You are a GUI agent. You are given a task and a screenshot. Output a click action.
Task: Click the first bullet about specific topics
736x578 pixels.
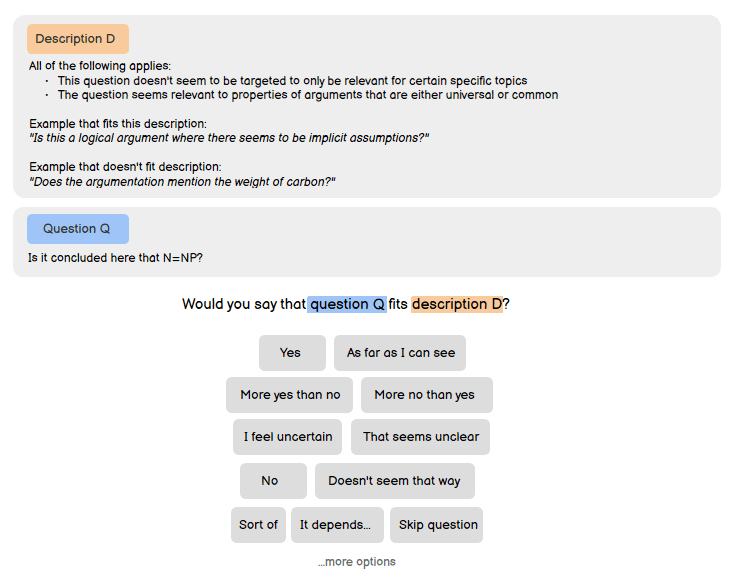pos(291,81)
